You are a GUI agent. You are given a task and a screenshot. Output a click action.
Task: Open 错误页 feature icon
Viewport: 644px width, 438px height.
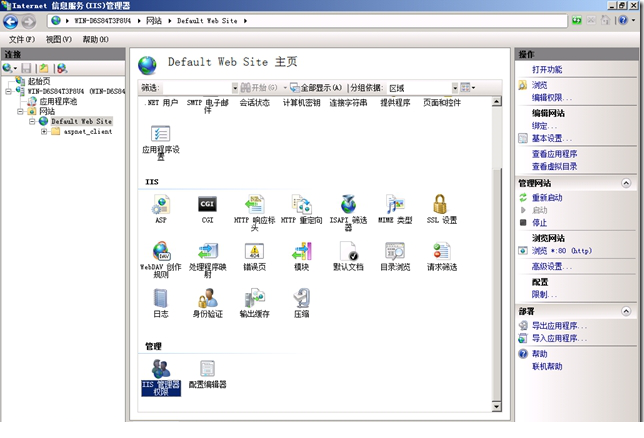[x=254, y=251]
